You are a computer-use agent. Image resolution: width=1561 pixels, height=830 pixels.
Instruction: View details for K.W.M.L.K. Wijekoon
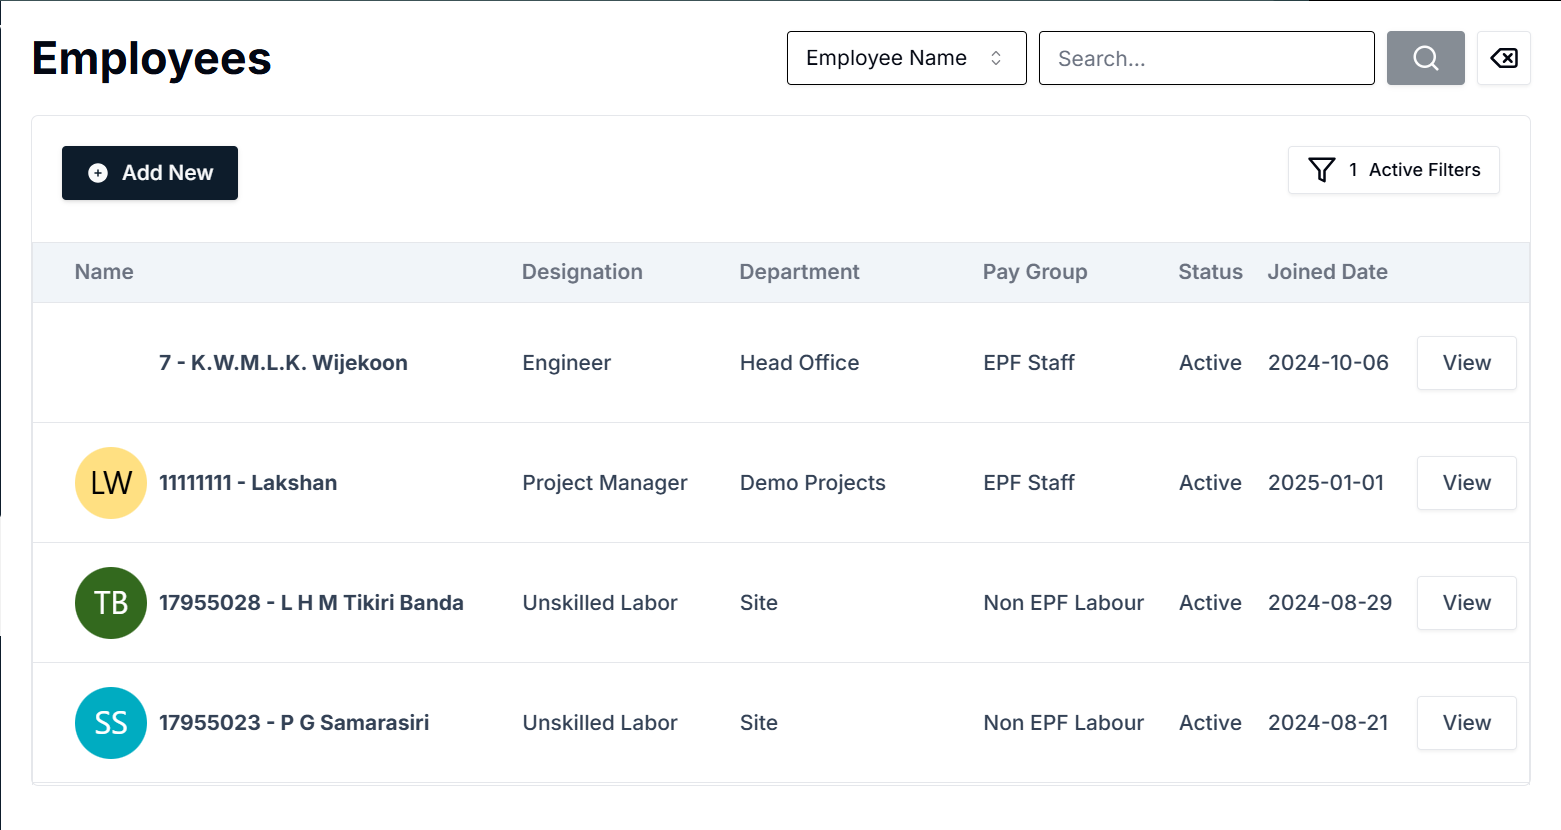tap(1466, 363)
